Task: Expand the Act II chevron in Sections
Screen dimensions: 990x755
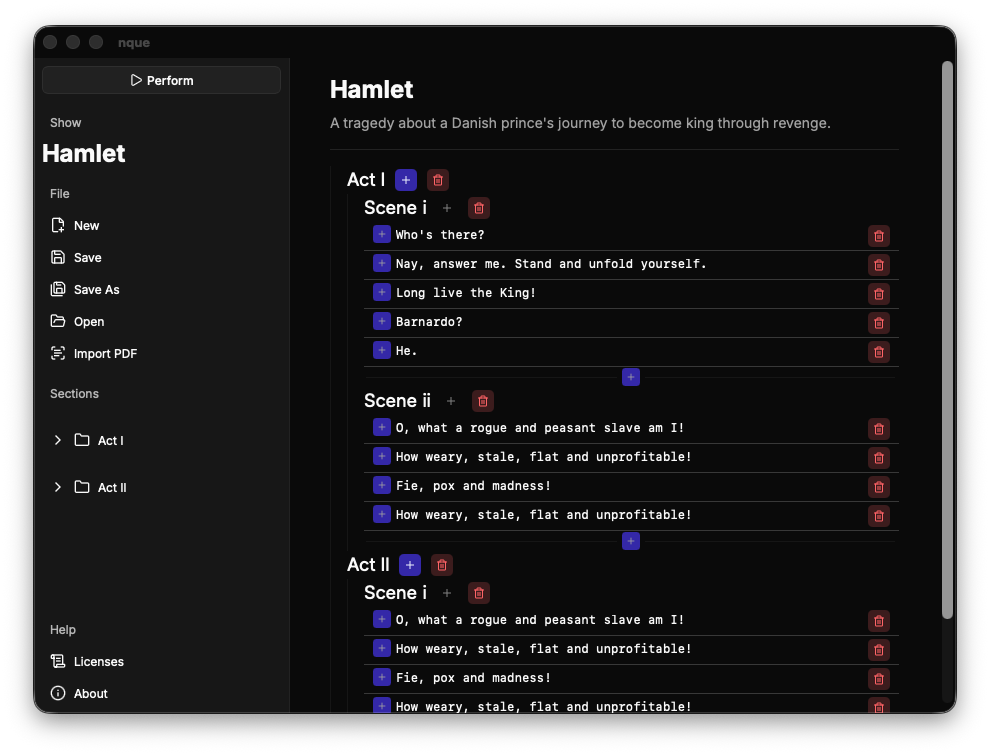Action: [57, 487]
